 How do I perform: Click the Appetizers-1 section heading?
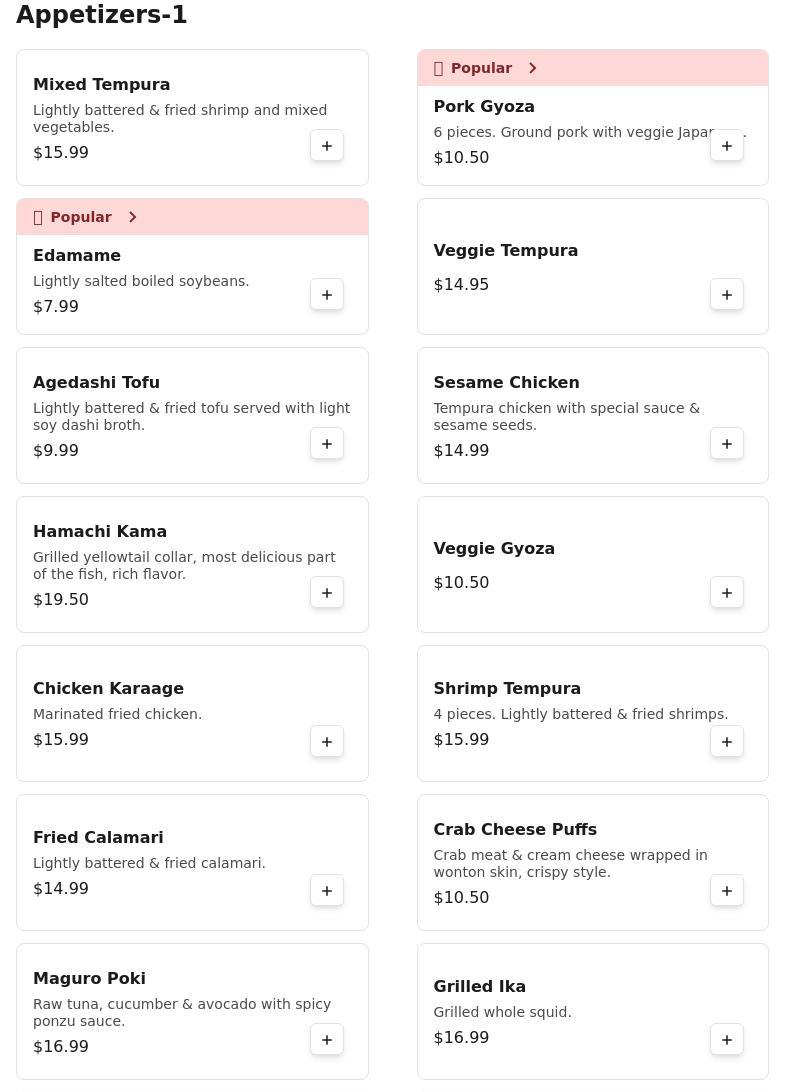tap(102, 15)
